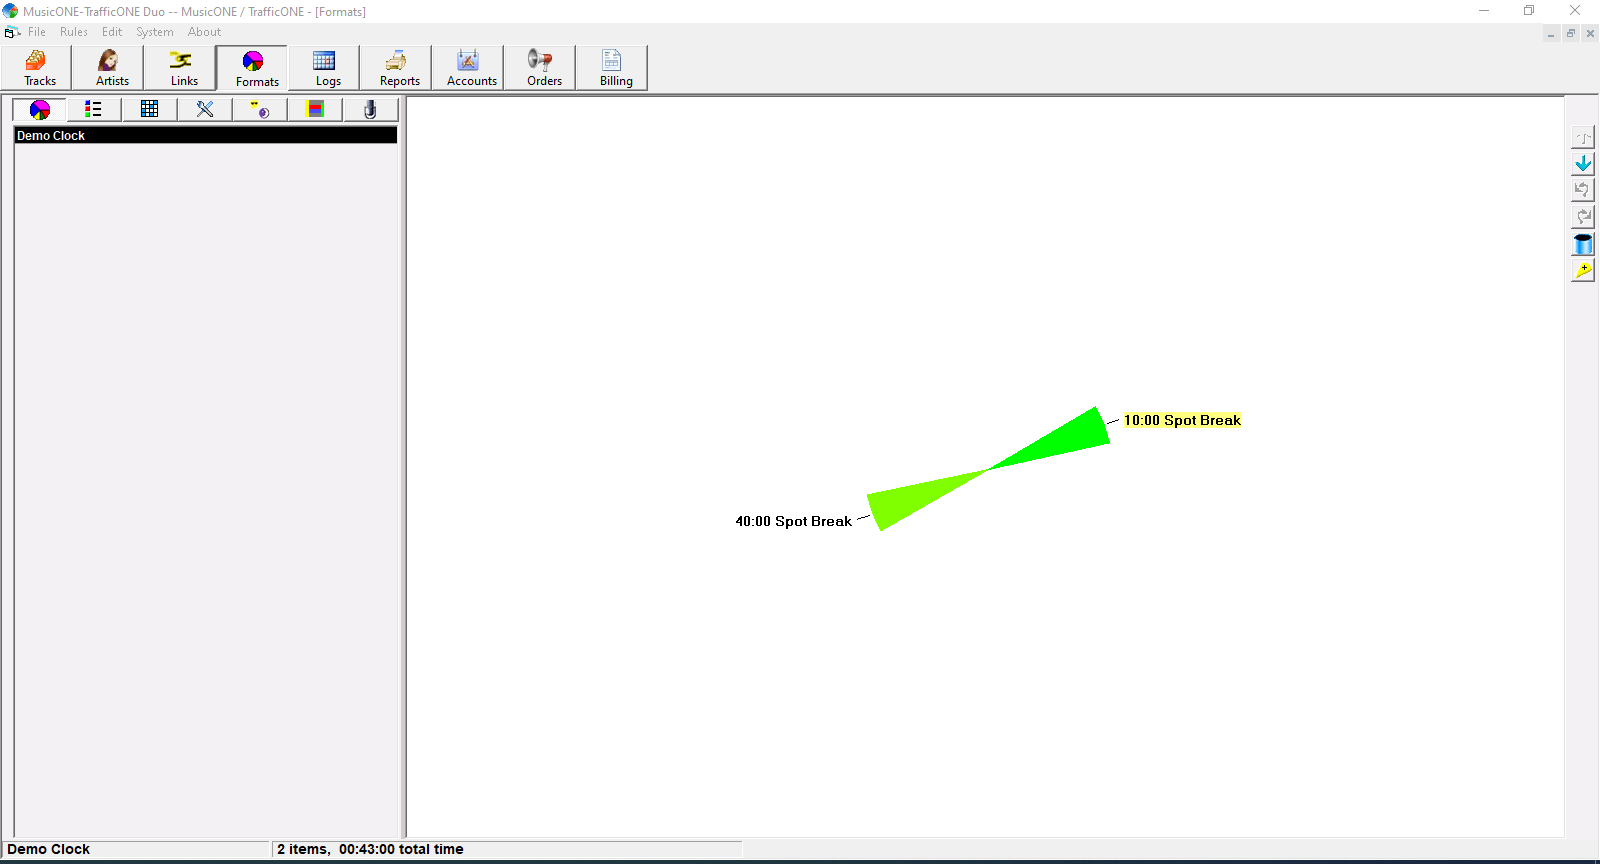Select the blue grid tab icon
The image size is (1600, 864).
point(150,109)
